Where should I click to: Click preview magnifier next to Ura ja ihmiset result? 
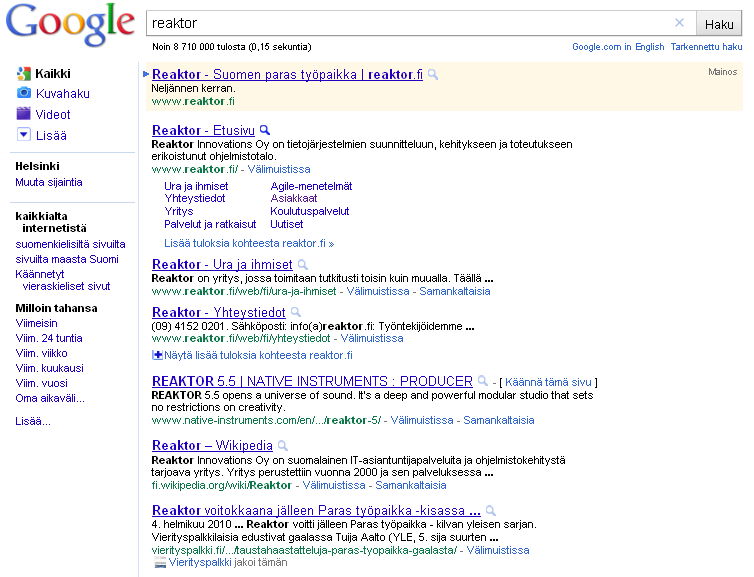point(302,264)
